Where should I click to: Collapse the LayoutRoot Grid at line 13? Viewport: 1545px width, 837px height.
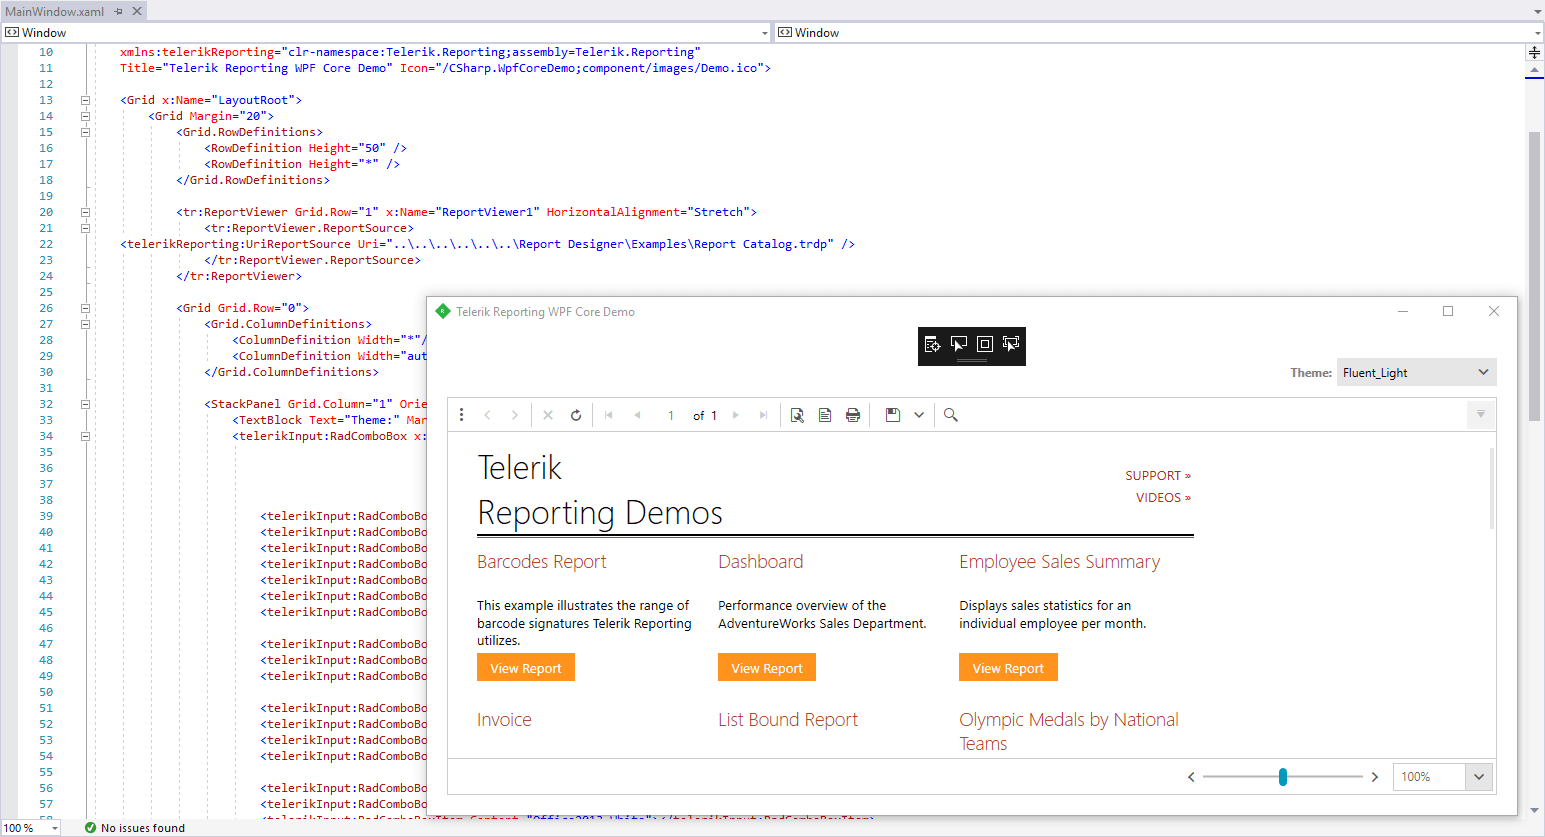pos(85,100)
